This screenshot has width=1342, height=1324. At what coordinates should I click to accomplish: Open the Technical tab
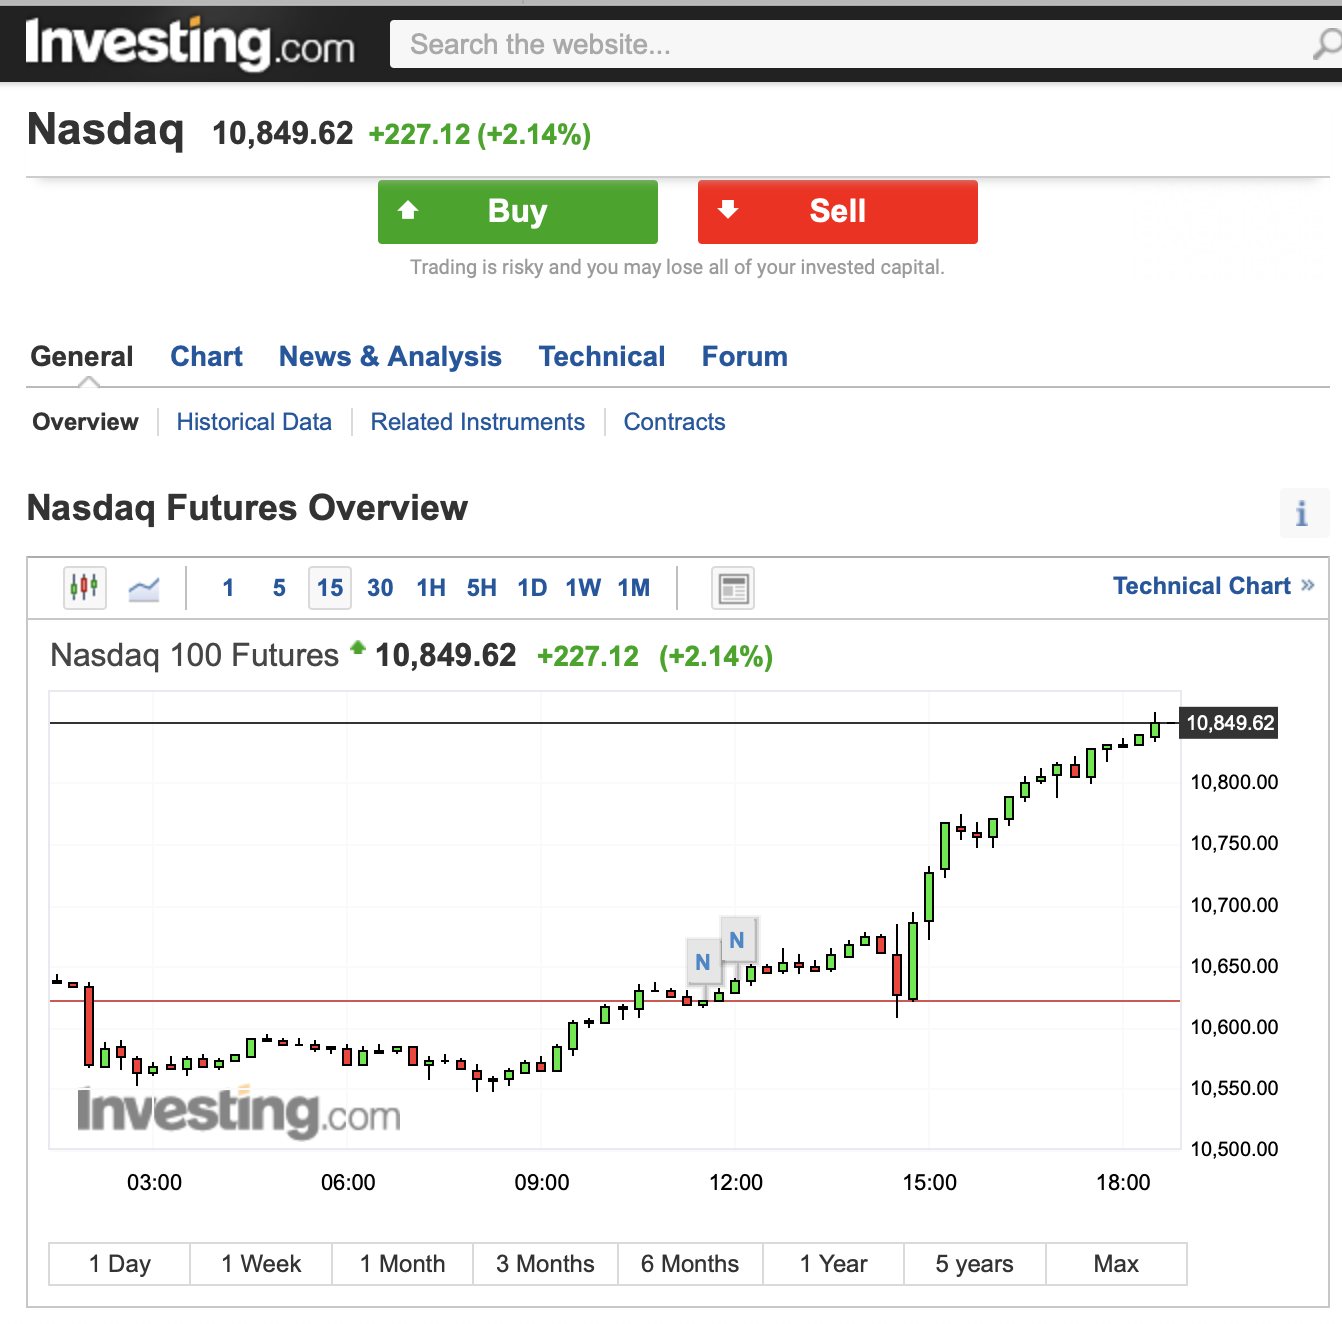coord(602,357)
